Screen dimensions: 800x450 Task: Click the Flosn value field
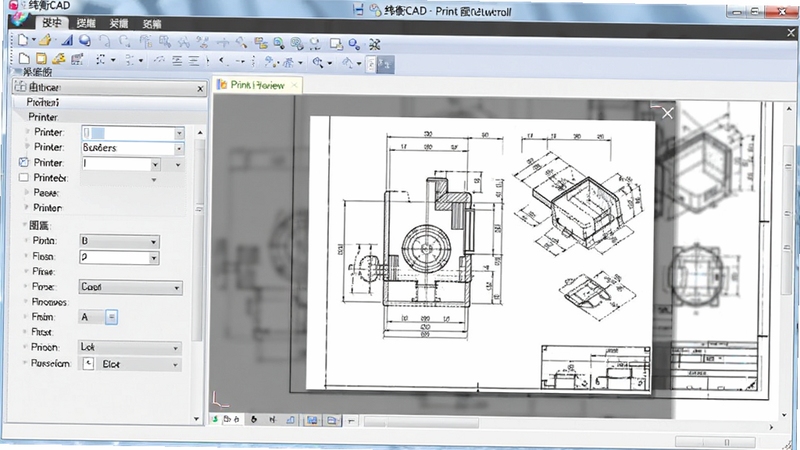point(114,257)
